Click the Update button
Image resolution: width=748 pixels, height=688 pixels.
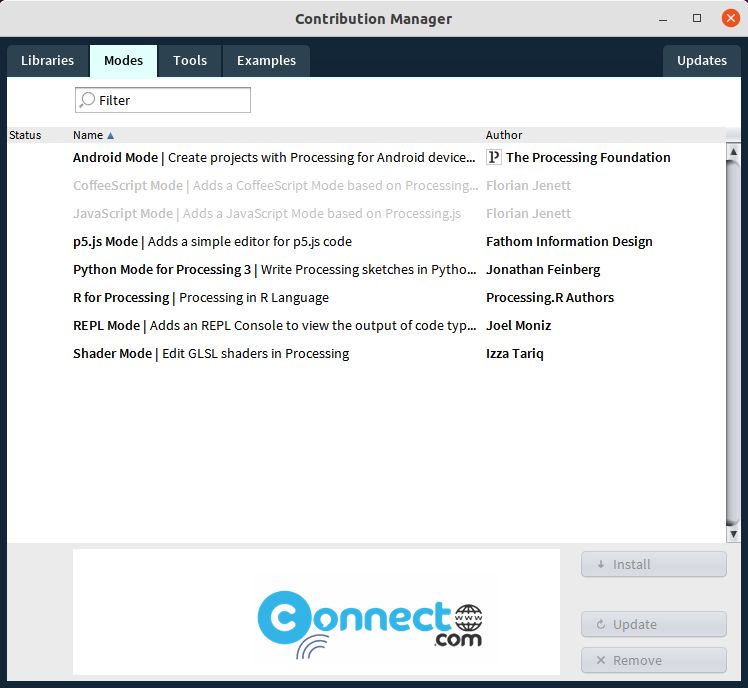pyautogui.click(x=654, y=624)
